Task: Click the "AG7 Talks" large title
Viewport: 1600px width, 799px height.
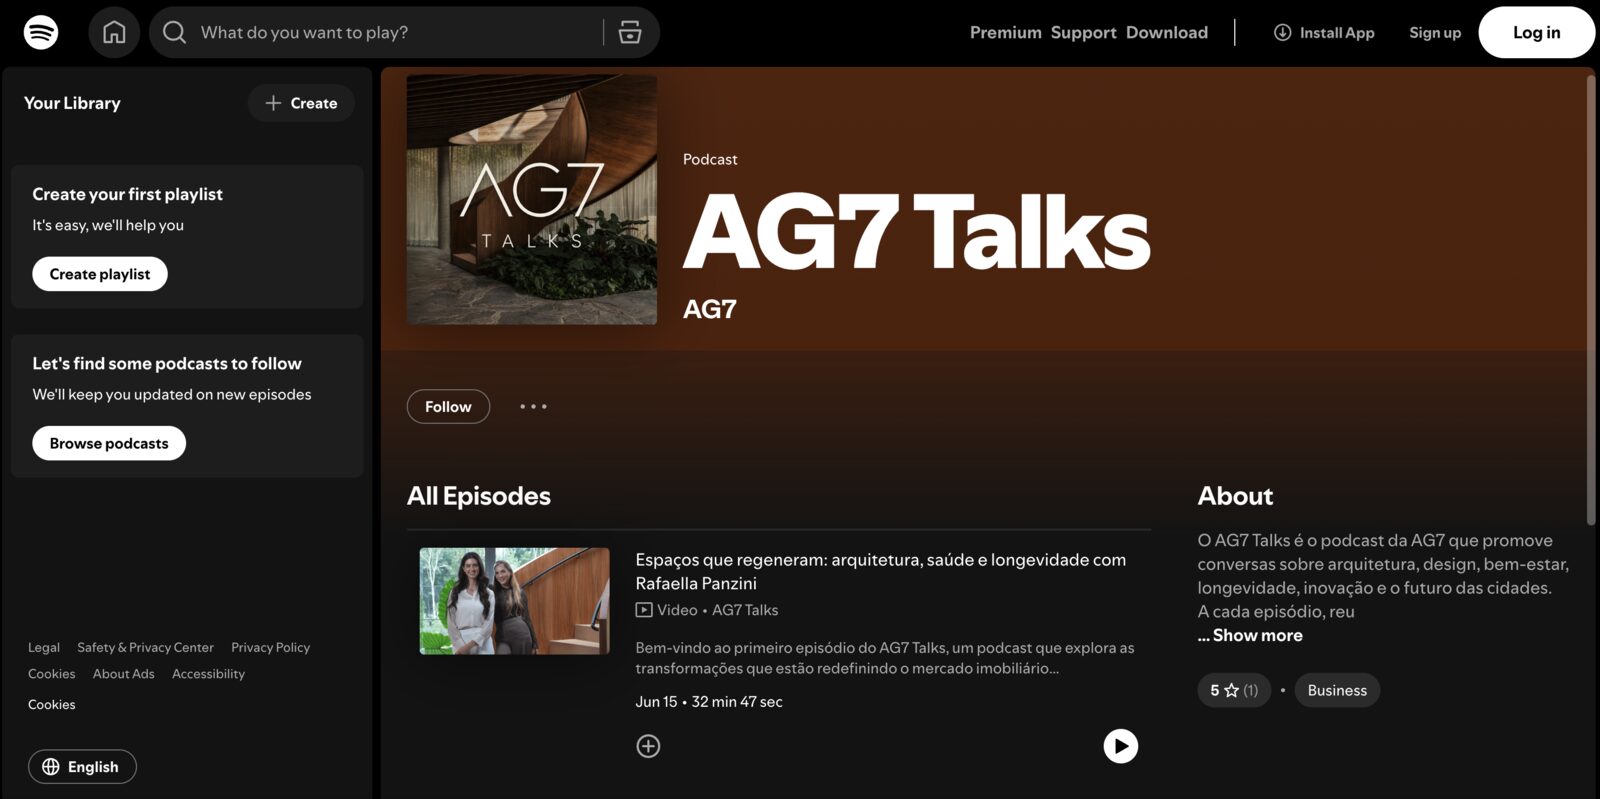Action: (917, 232)
